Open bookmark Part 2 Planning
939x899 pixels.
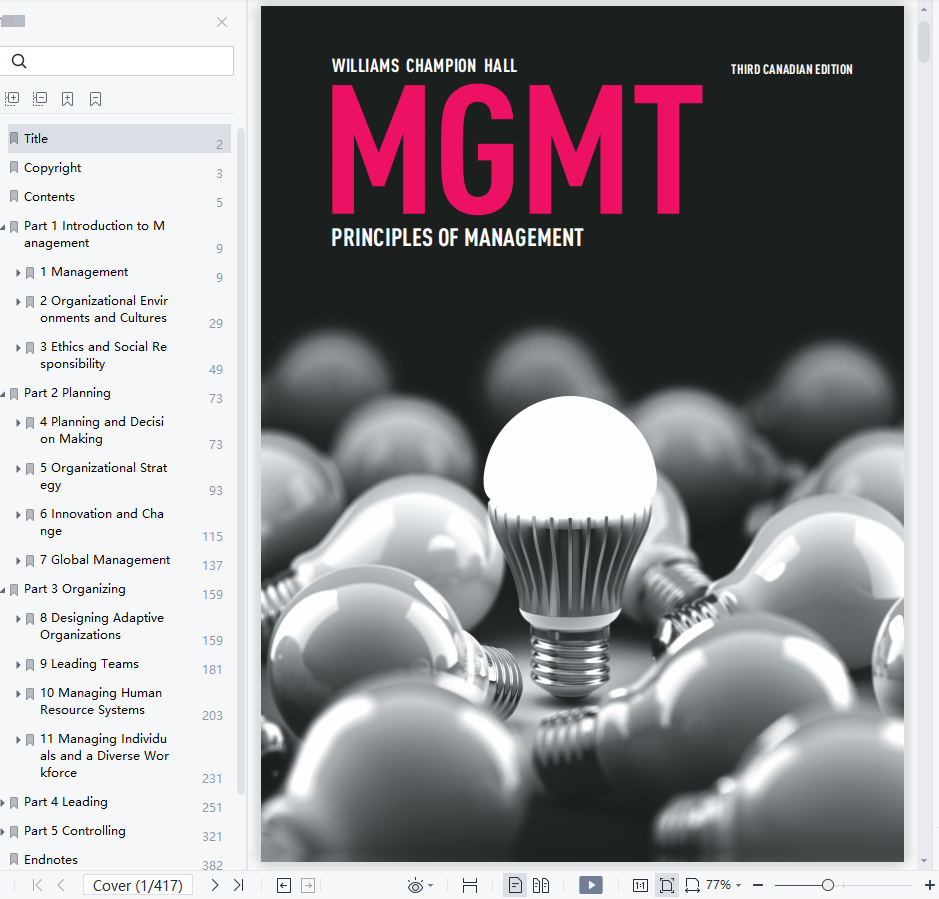click(67, 393)
